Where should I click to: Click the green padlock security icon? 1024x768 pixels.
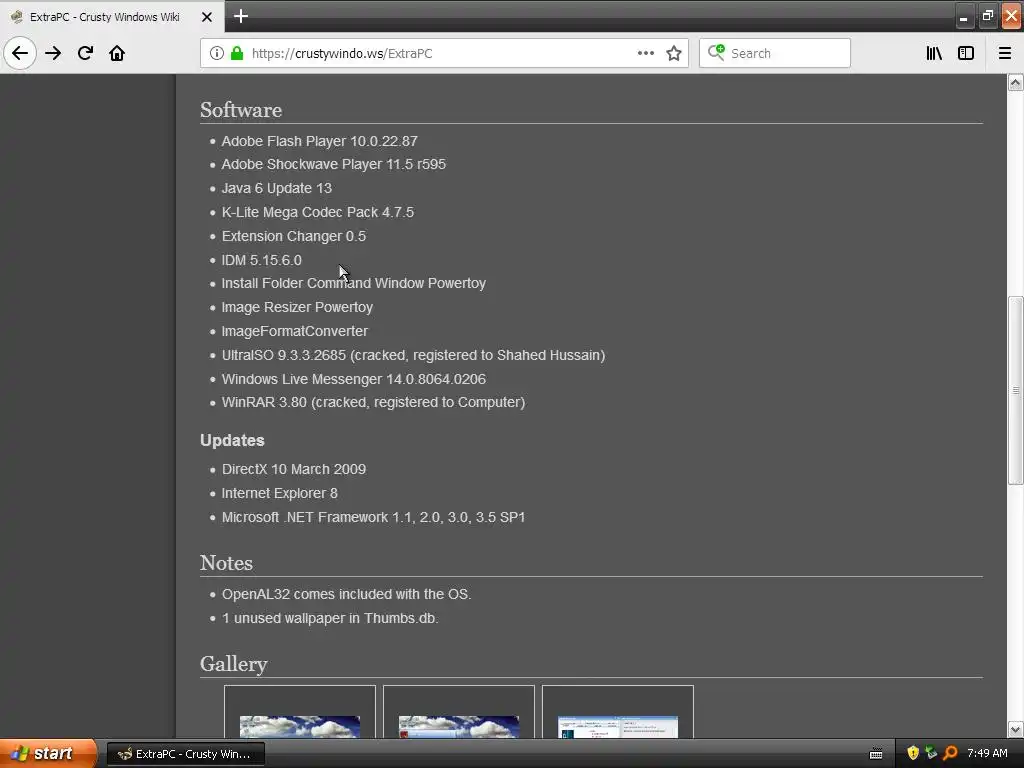pyautogui.click(x=237, y=54)
